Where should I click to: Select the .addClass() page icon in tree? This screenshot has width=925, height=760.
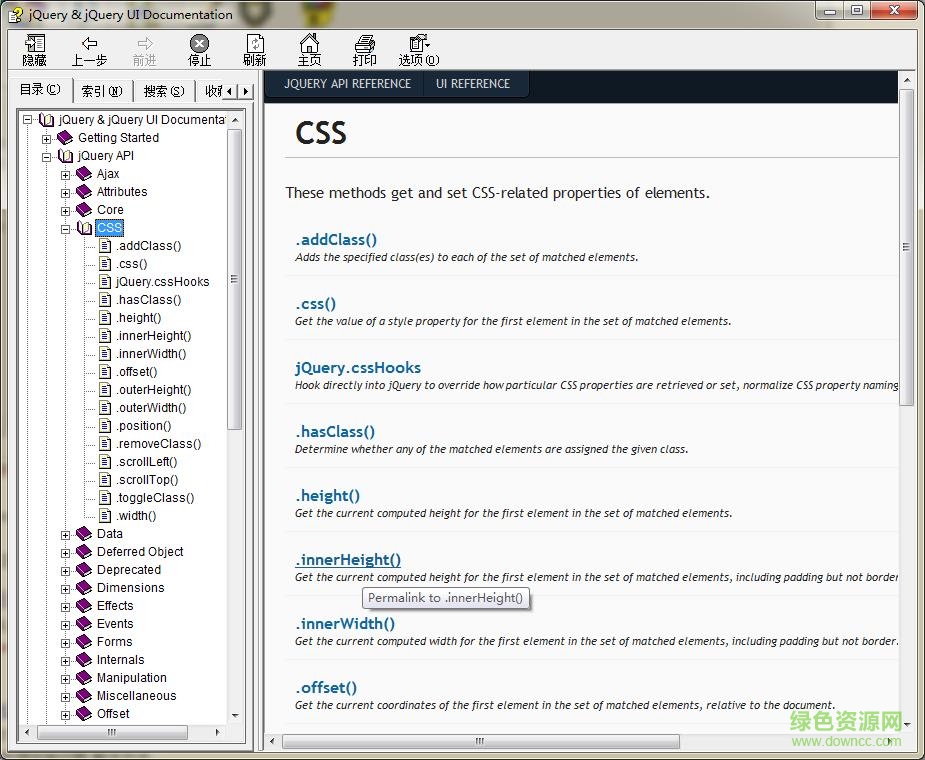click(x=104, y=246)
